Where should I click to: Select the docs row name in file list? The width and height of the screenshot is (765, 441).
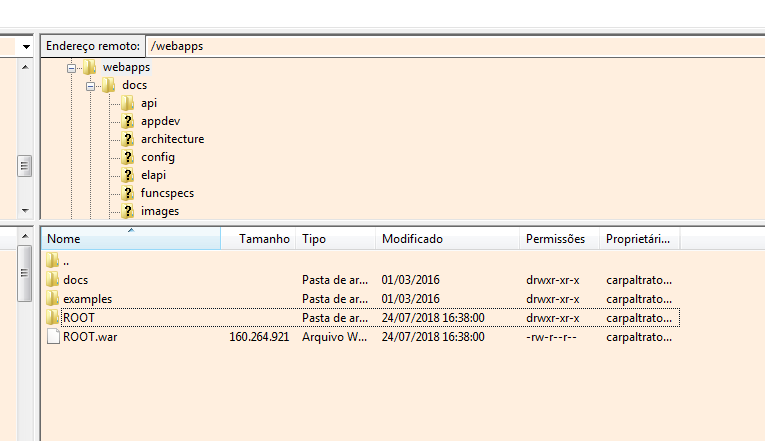(x=76, y=280)
